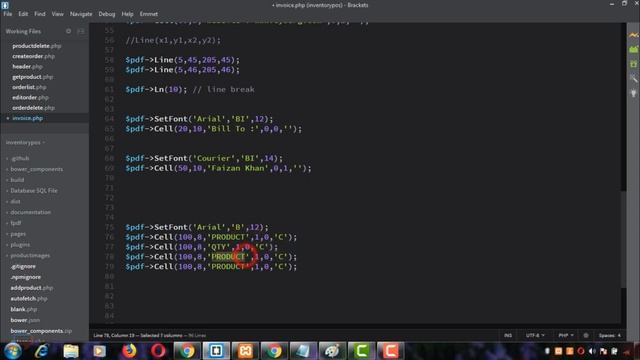Open UTF-8 encoding dropdown
Screen dimensions: 640x360
pos(535,335)
